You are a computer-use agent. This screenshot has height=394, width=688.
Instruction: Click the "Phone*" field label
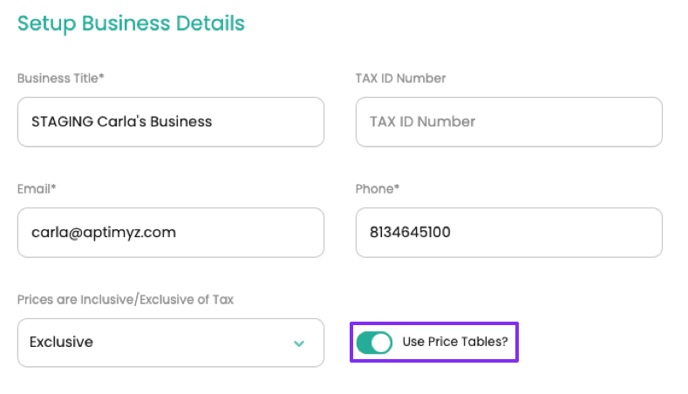377,189
